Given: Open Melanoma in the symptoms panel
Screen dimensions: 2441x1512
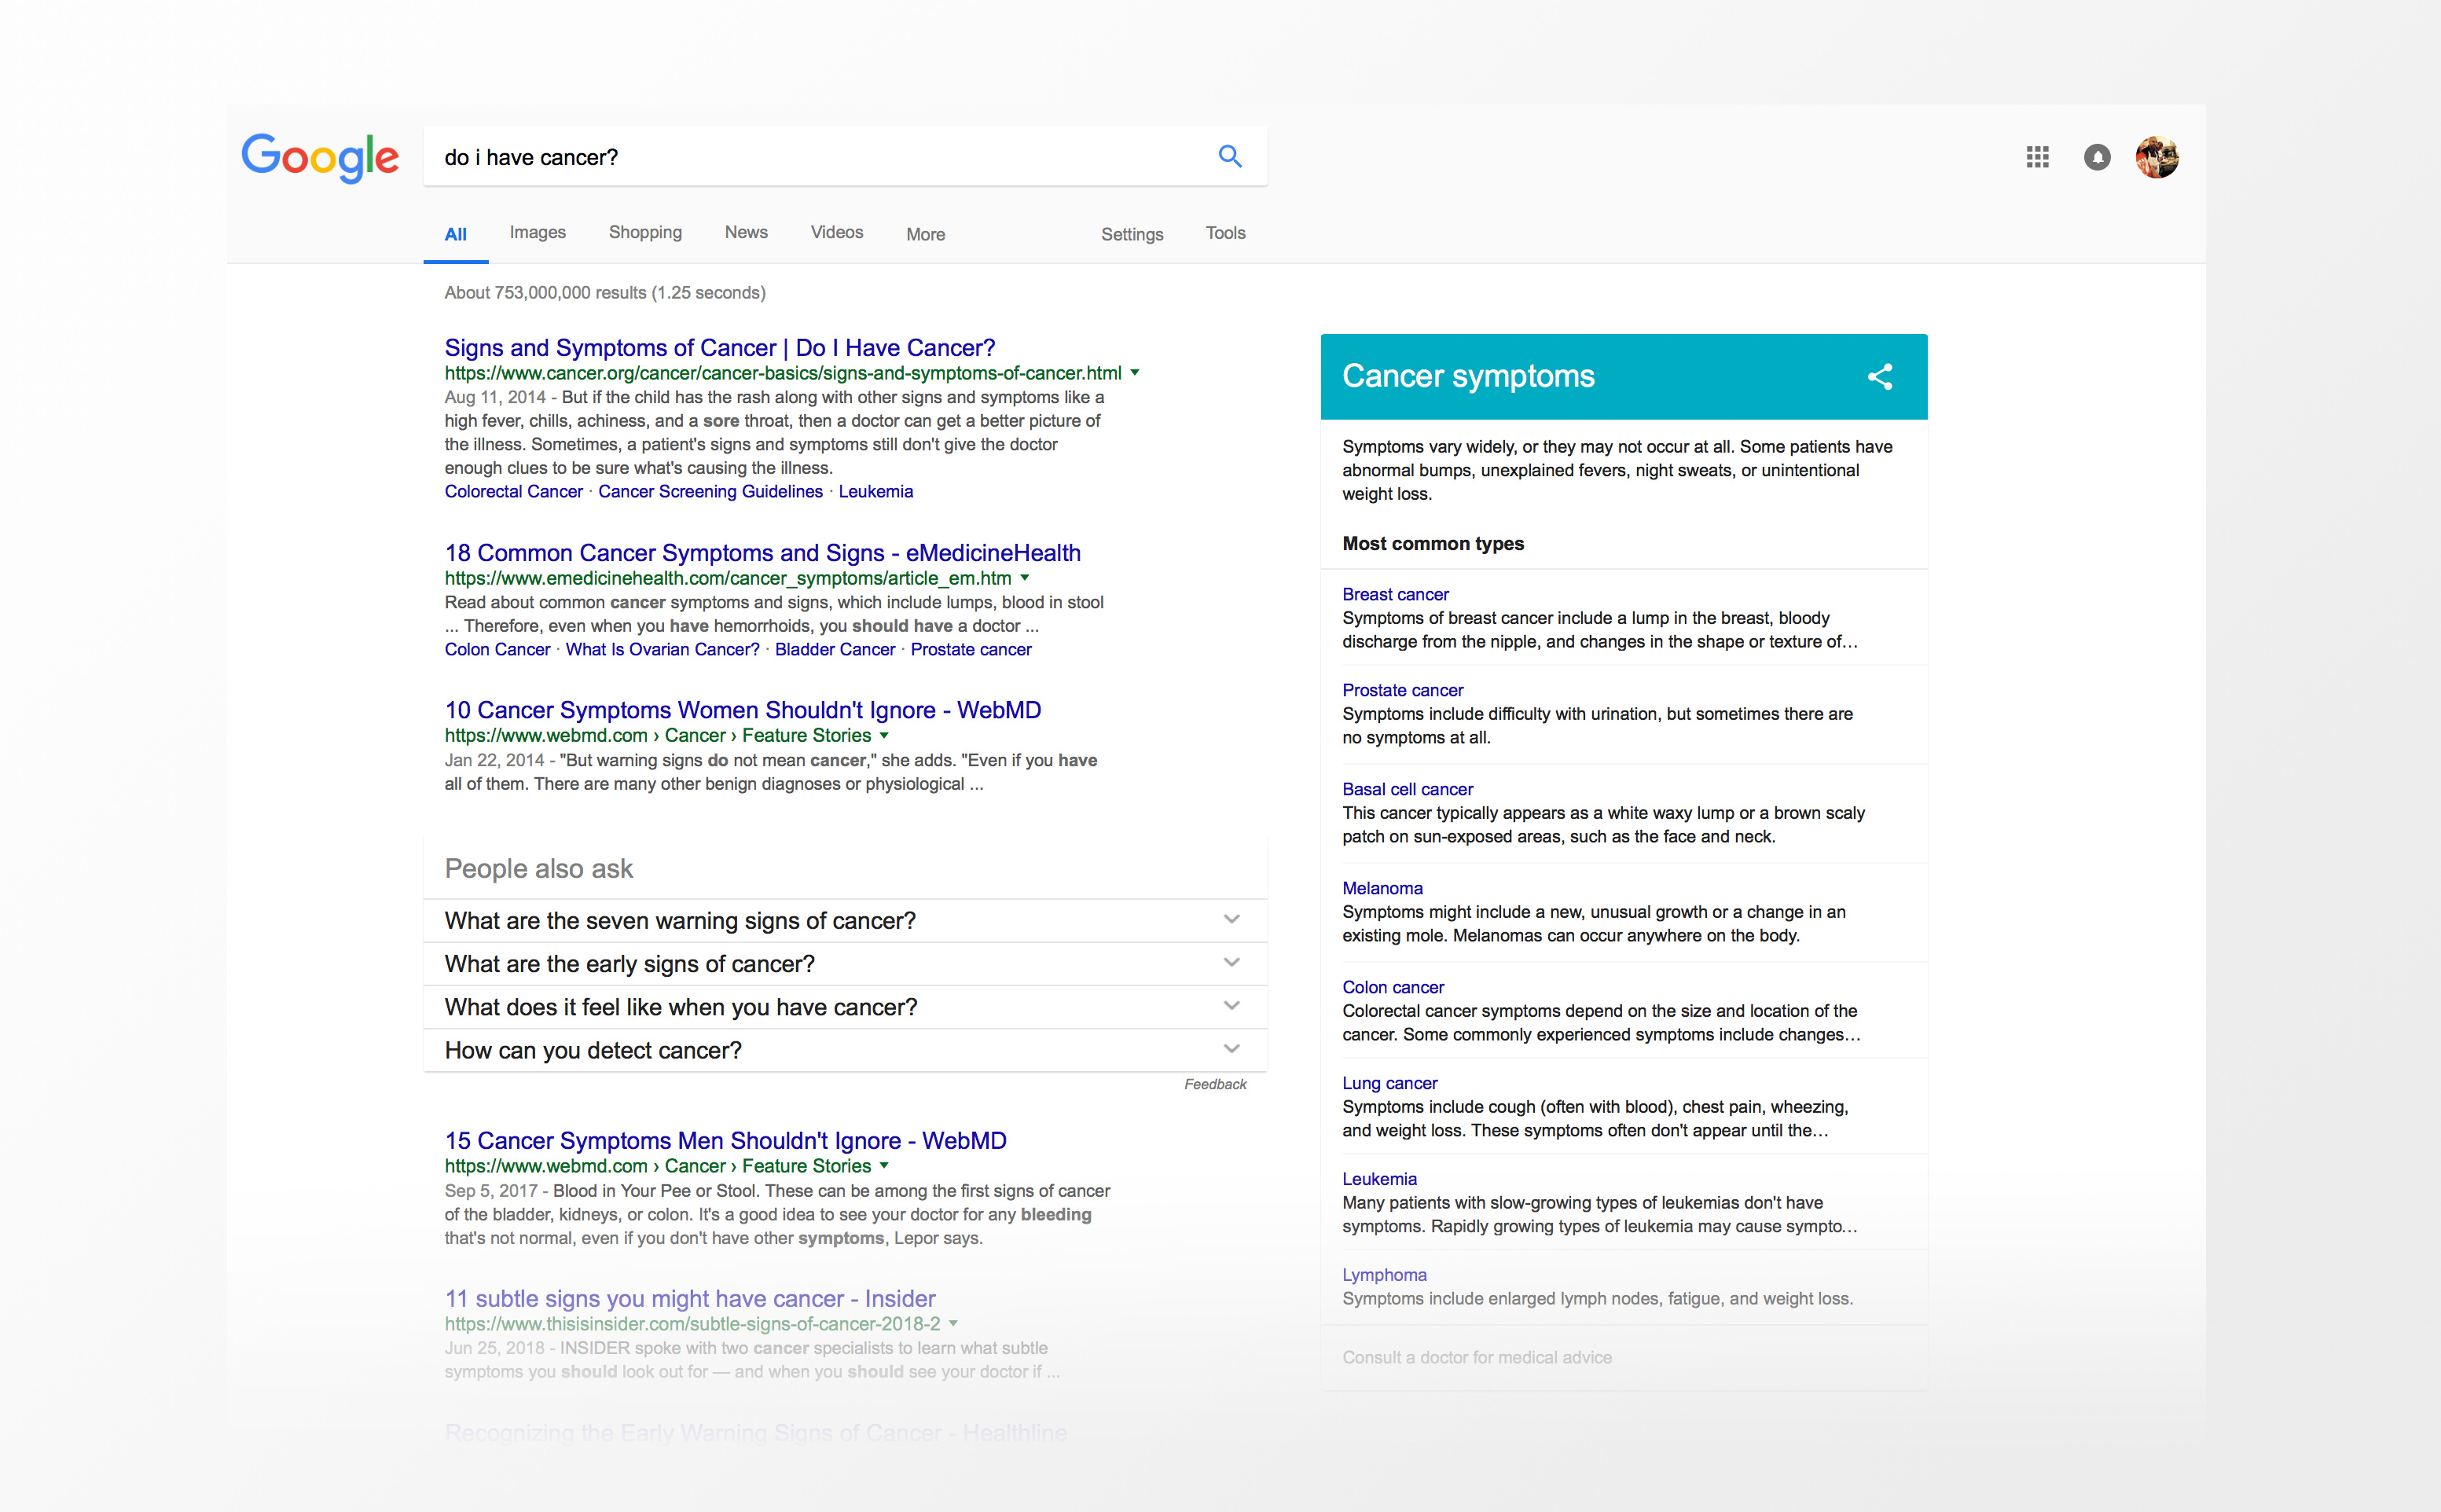Looking at the screenshot, I should click(x=1382, y=888).
